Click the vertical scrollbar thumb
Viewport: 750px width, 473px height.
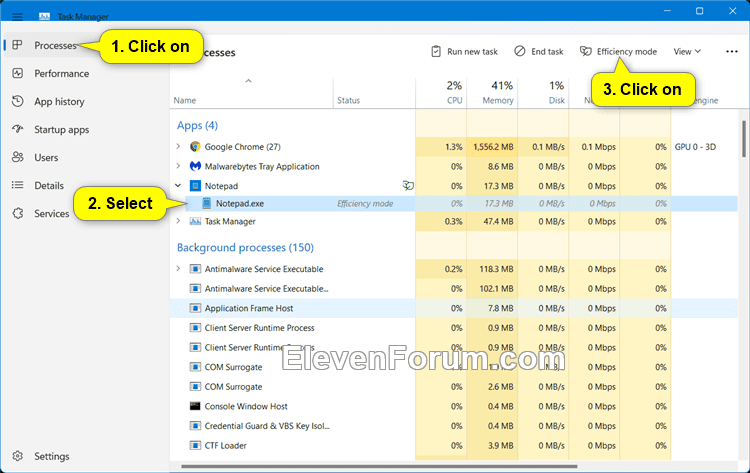(744, 139)
